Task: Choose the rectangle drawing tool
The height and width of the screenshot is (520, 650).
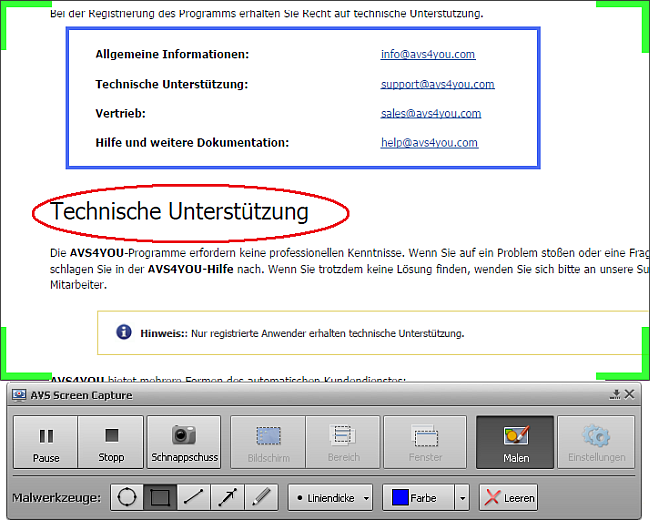Action: [x=160, y=497]
